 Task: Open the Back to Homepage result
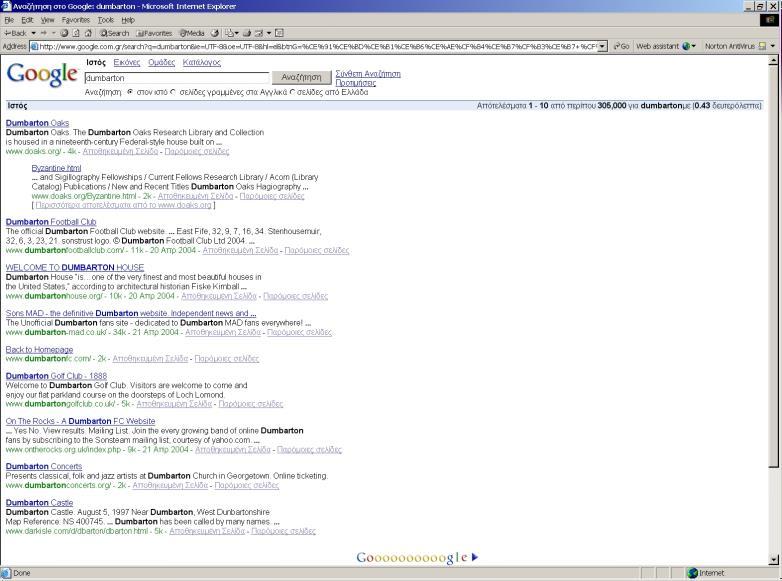point(39,350)
